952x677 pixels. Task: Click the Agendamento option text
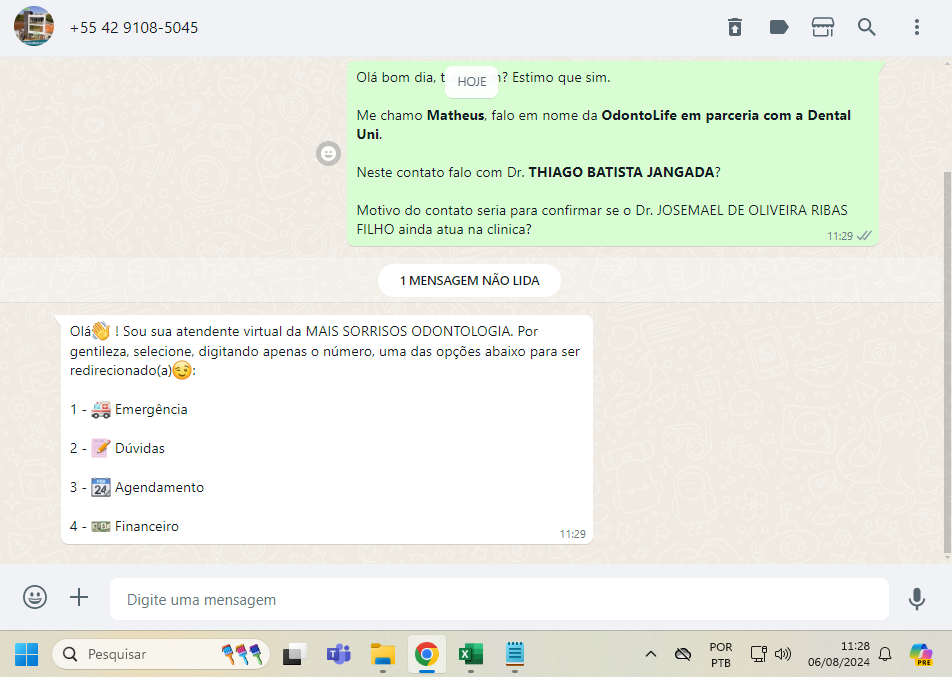[x=160, y=488]
